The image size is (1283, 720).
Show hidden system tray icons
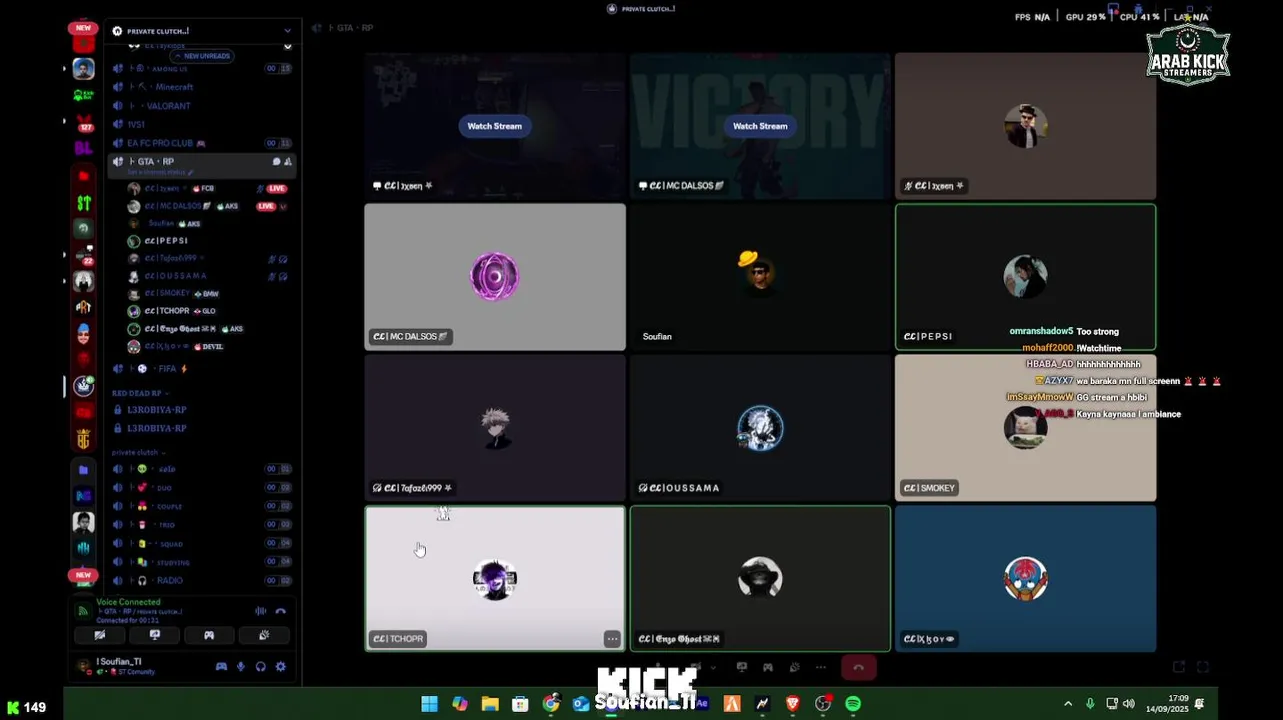pos(1068,704)
